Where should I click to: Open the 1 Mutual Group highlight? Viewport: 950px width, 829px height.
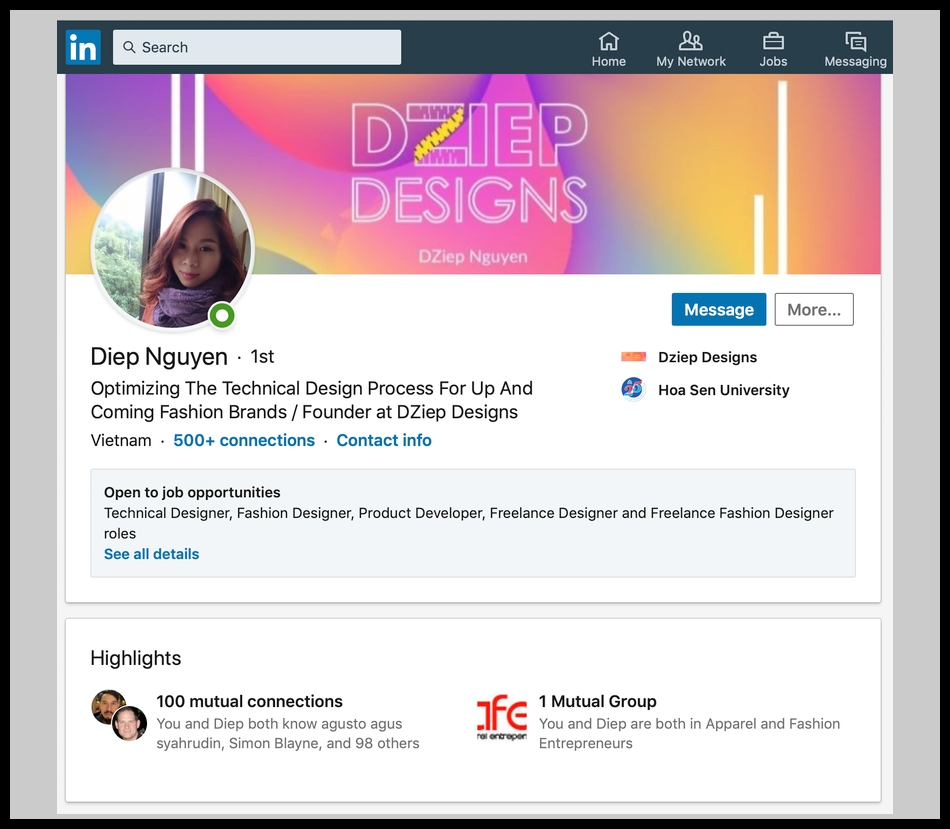(x=597, y=701)
